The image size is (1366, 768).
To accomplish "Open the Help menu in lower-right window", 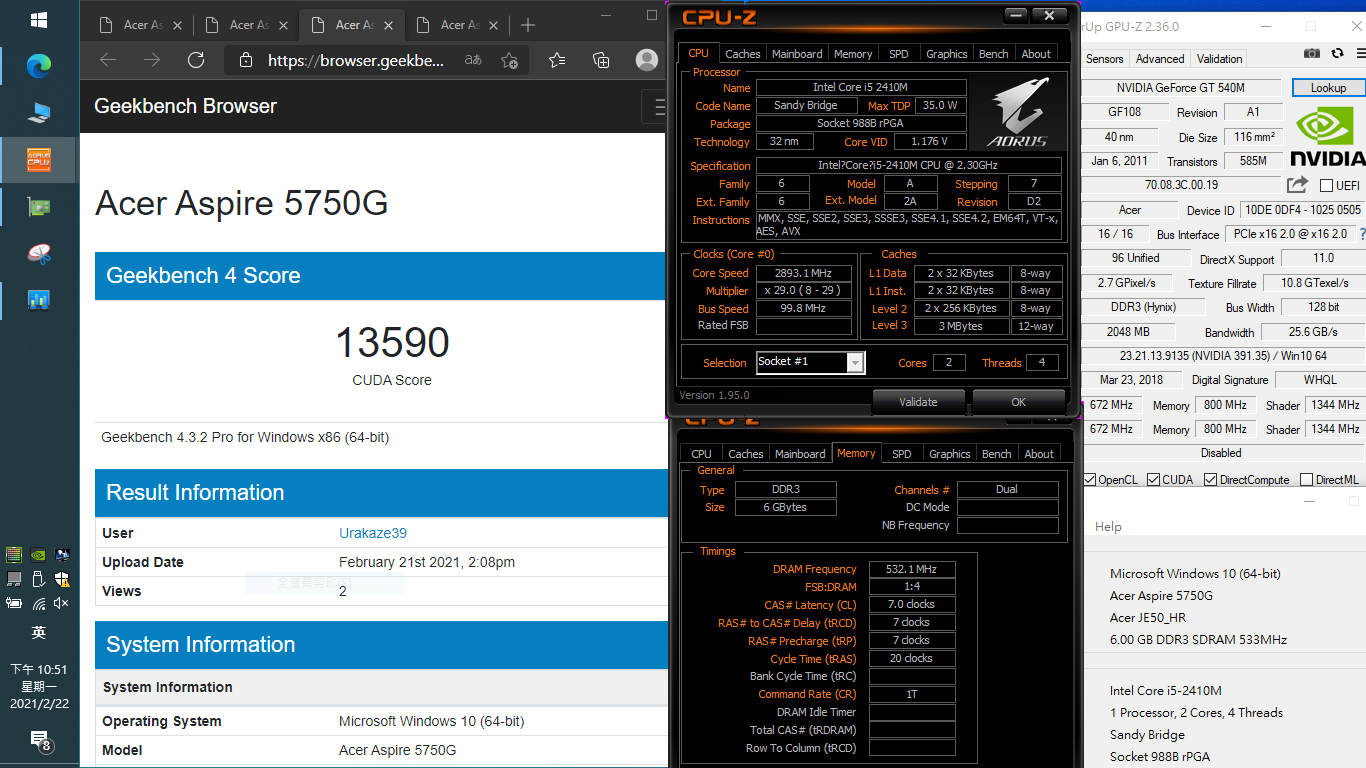I will [x=1108, y=527].
